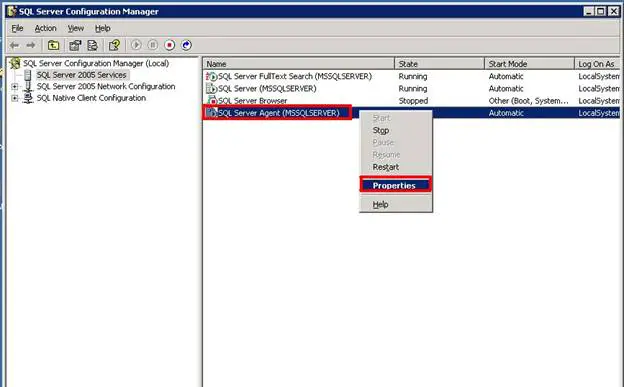624x387 pixels.
Task: Select SQL Server 2005 Services tree item
Action: coord(82,75)
